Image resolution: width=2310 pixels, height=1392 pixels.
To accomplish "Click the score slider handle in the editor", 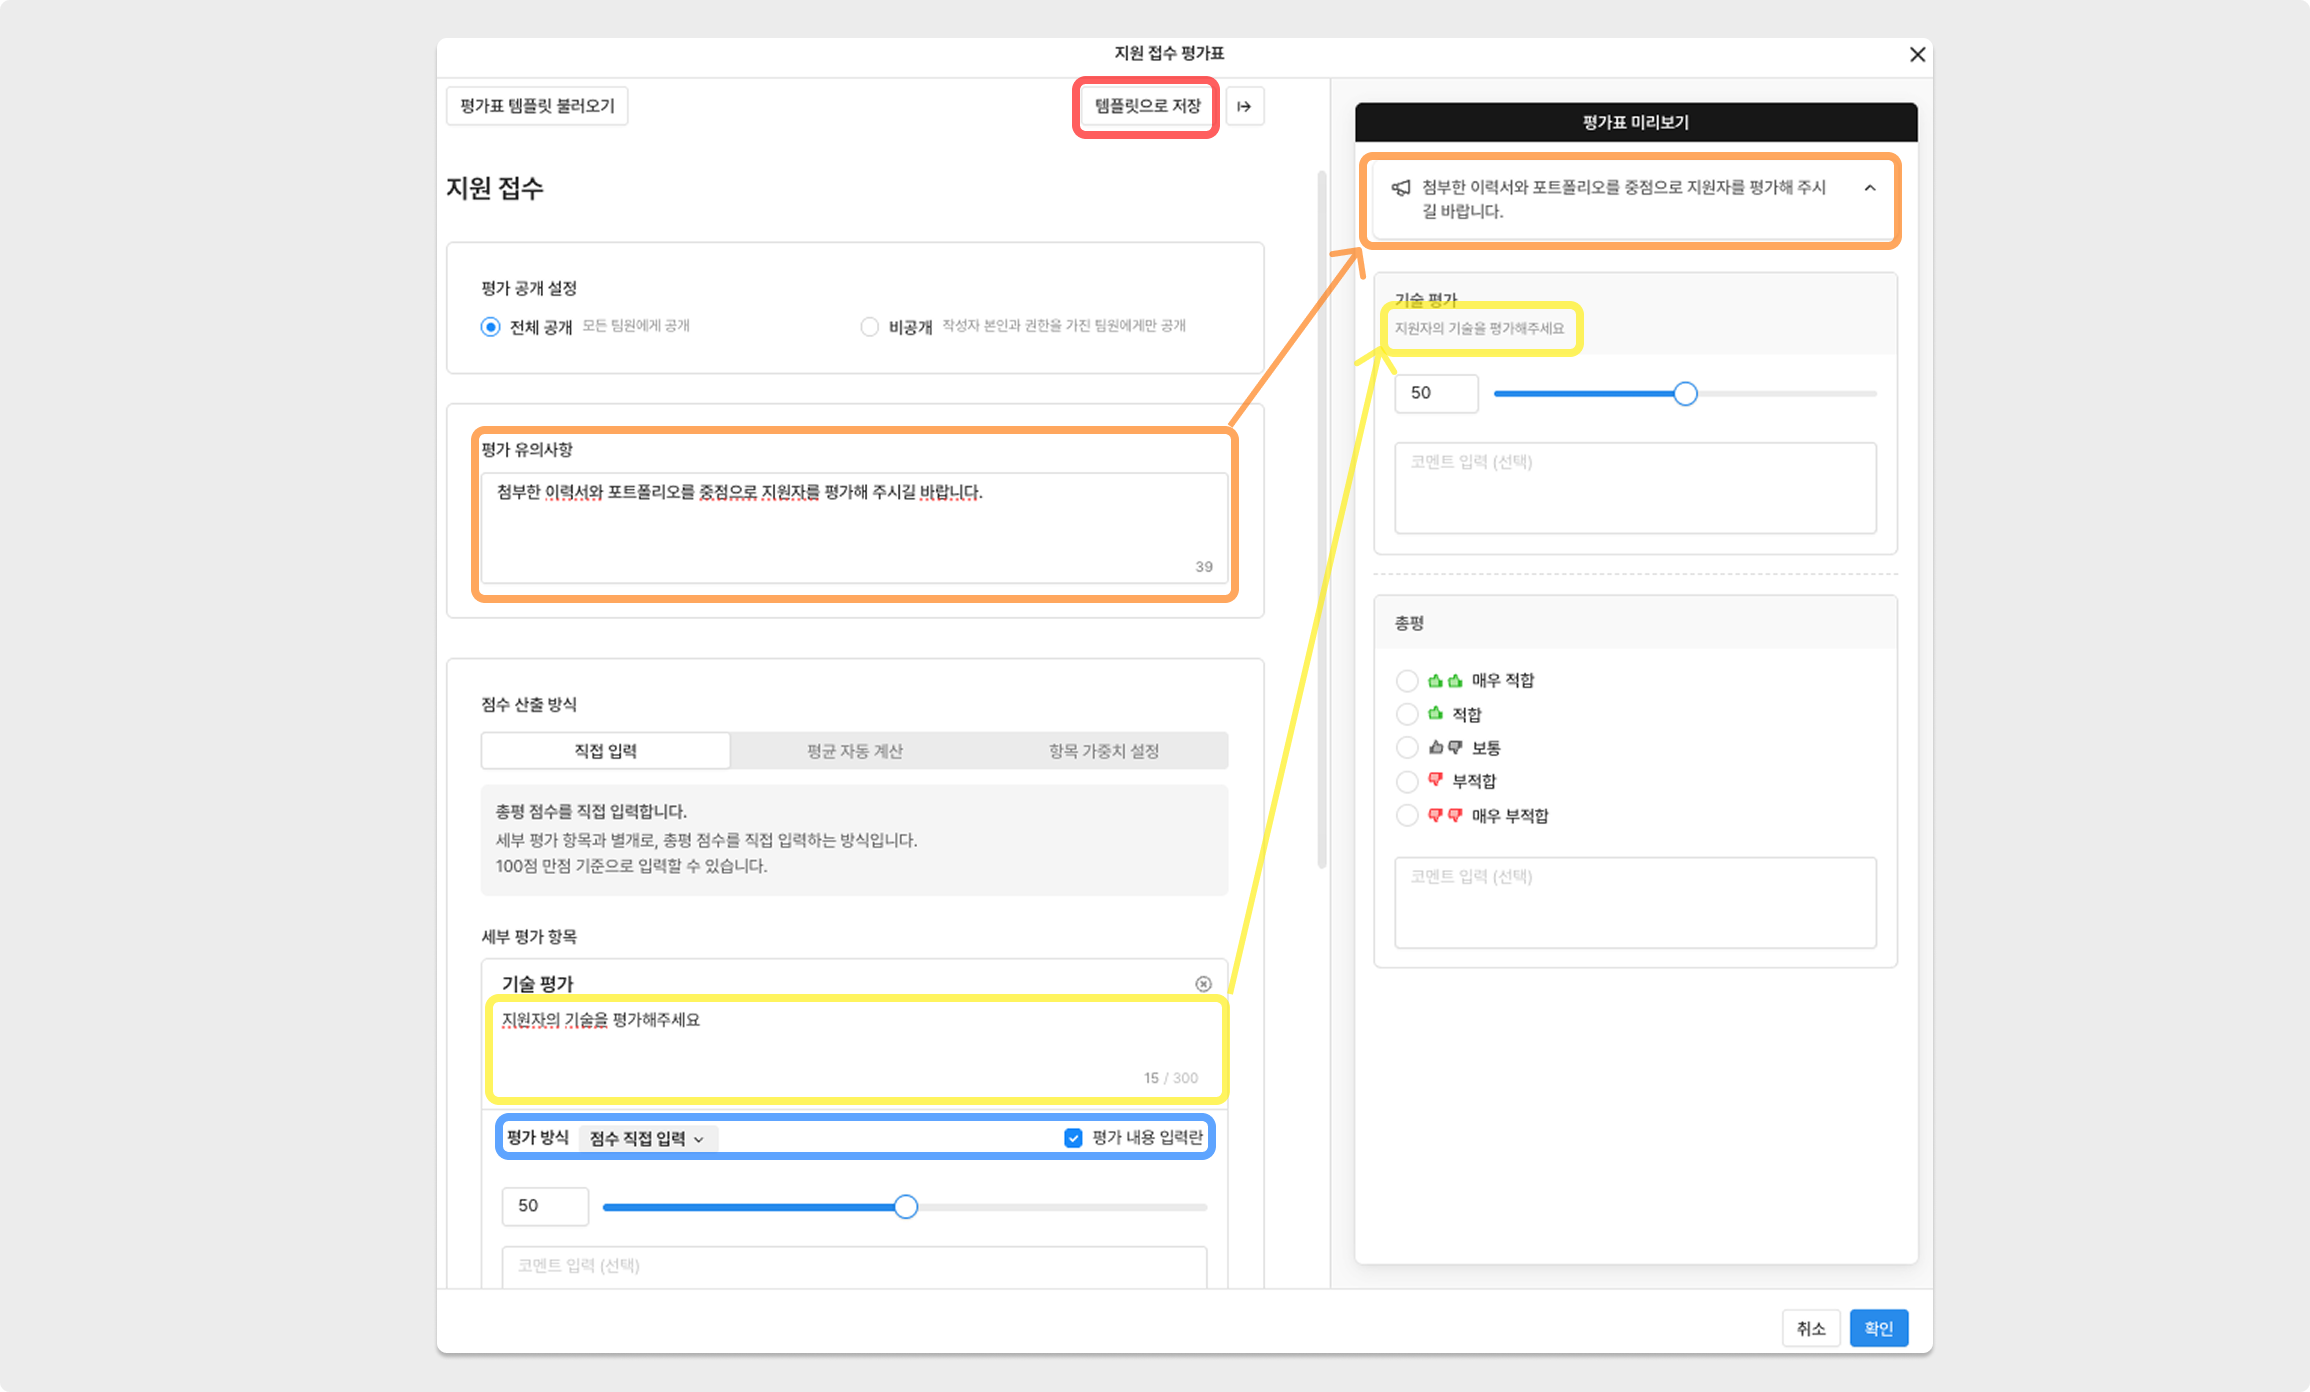I will [x=906, y=1207].
